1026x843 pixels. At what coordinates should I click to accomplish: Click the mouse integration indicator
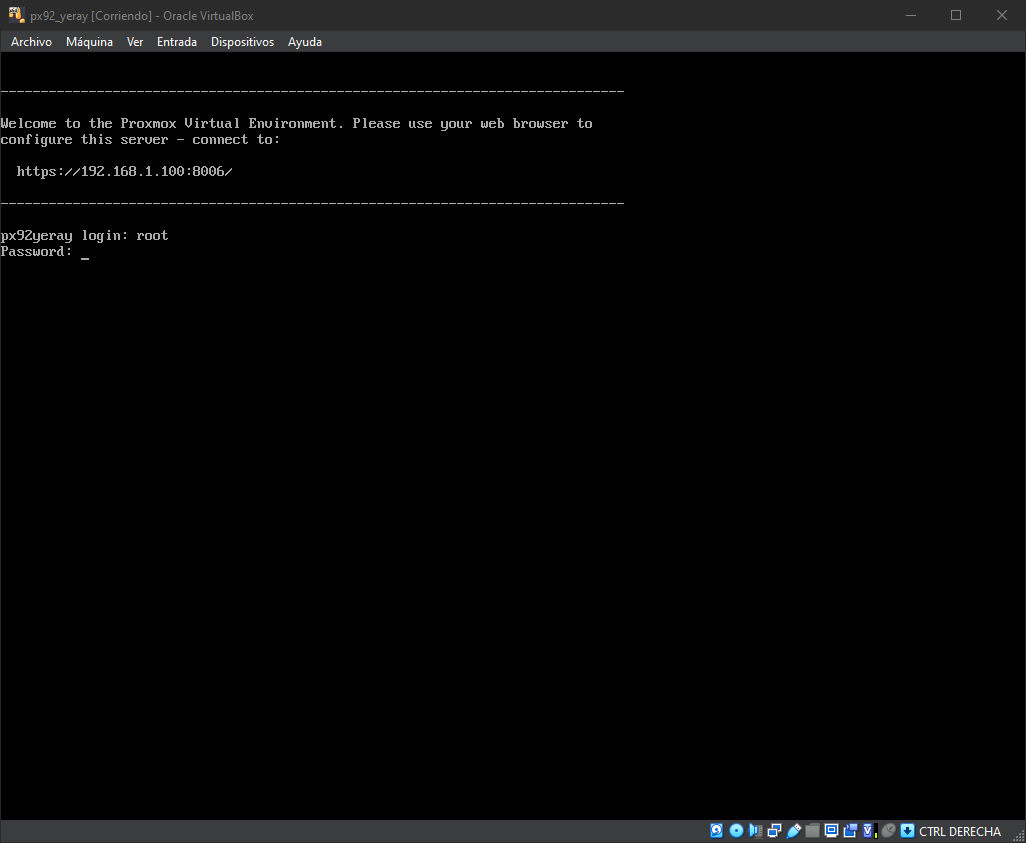888,831
